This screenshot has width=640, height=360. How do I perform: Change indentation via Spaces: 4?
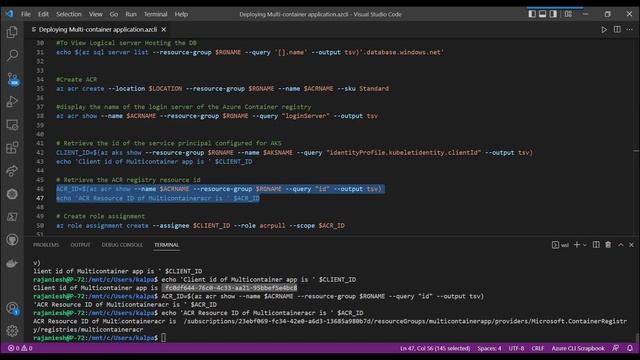[489, 348]
